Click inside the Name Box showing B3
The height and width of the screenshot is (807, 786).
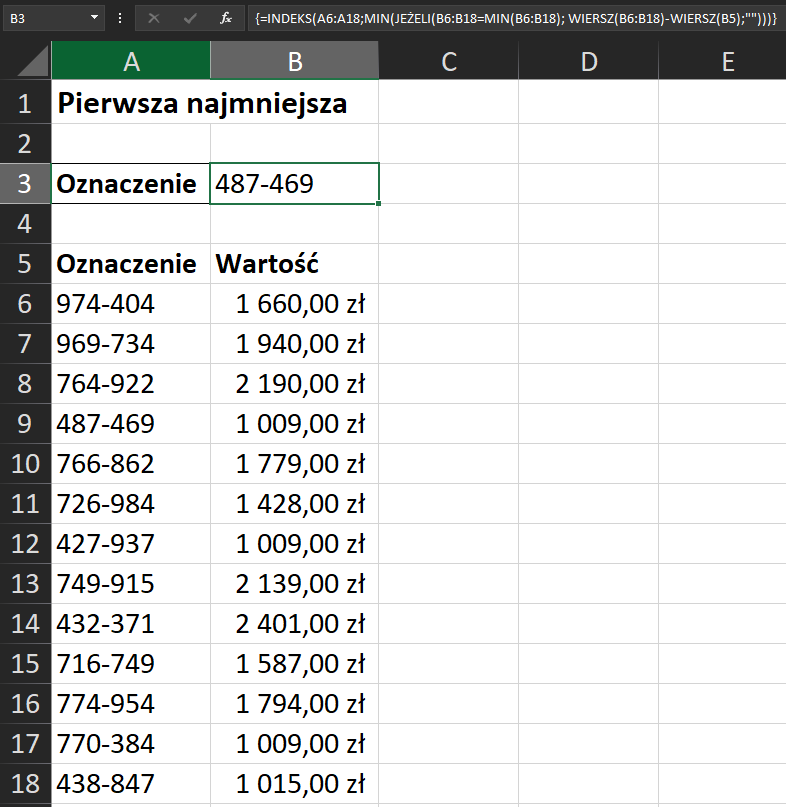tap(45, 18)
